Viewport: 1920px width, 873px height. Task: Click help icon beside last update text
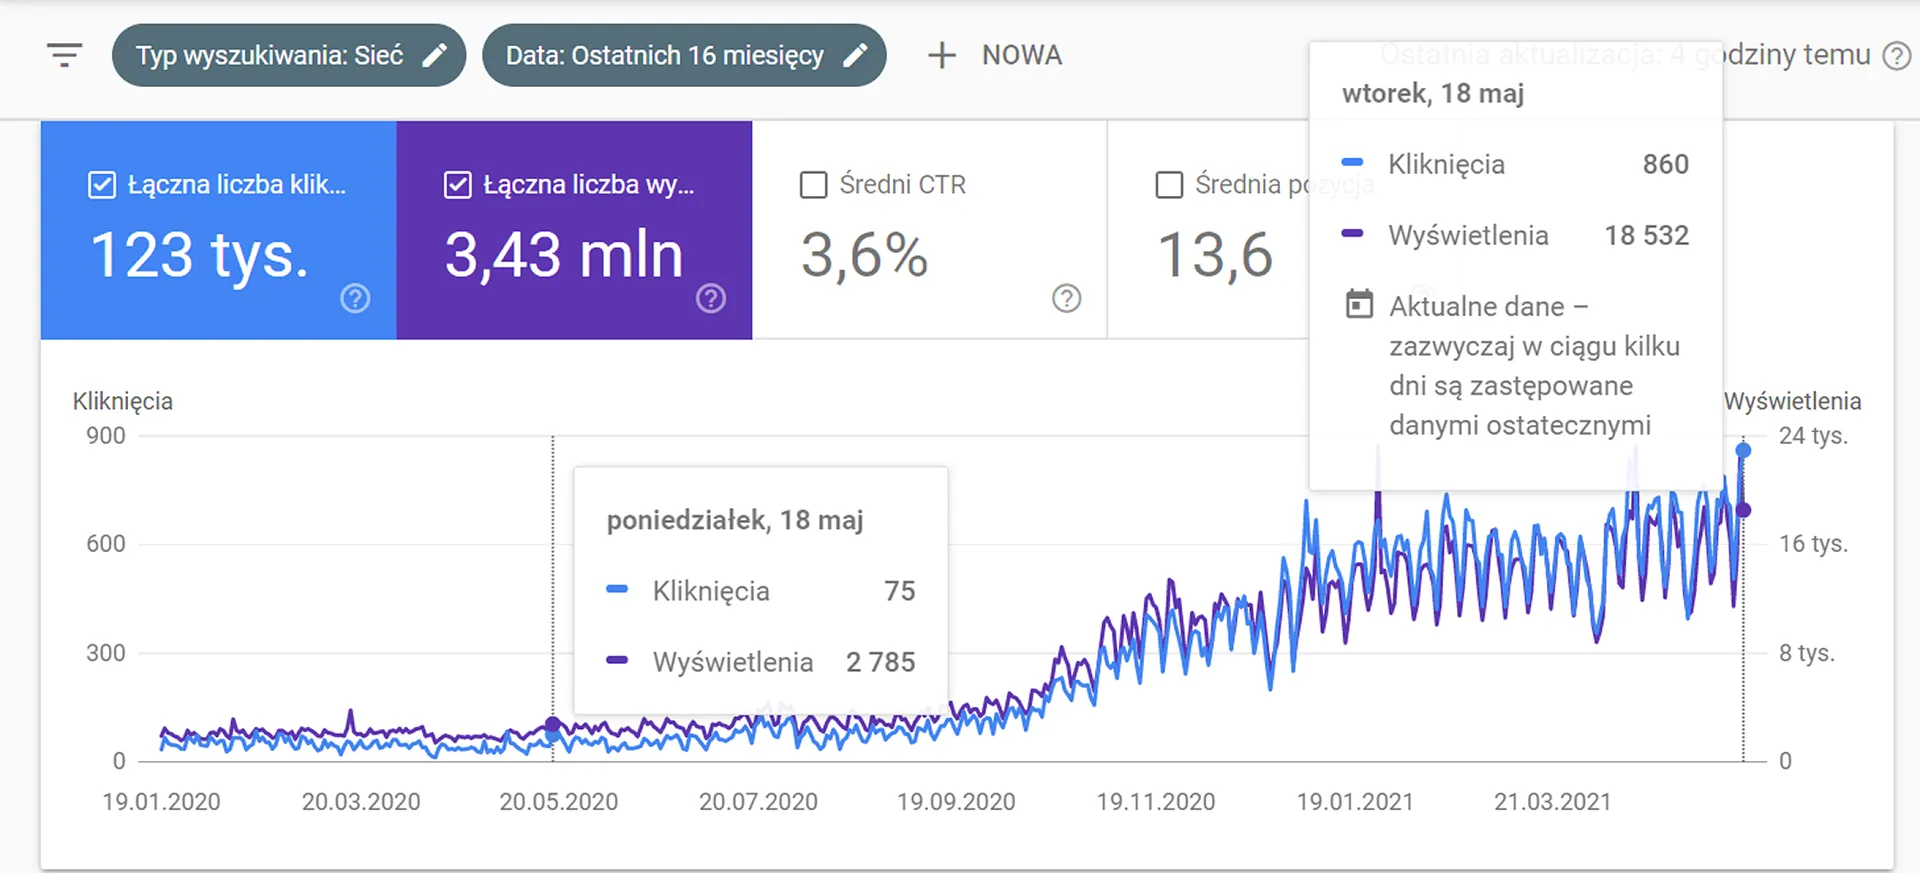coord(1896,55)
